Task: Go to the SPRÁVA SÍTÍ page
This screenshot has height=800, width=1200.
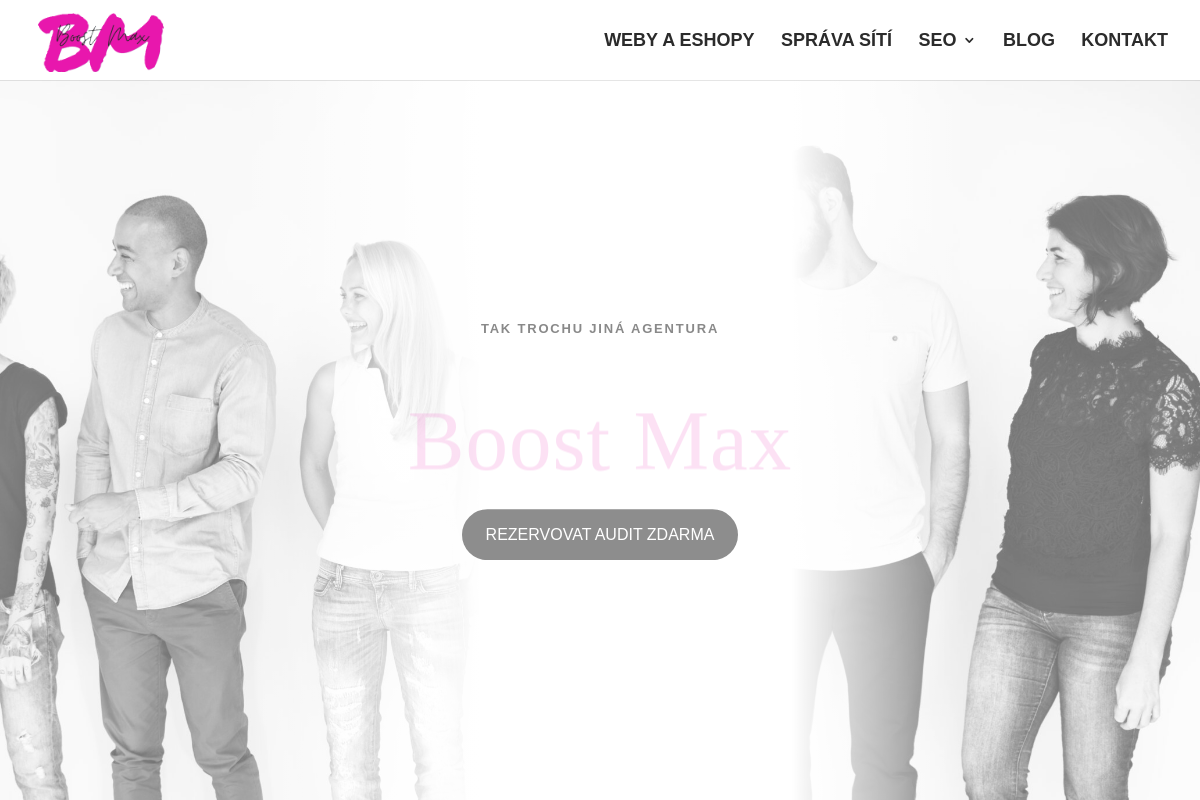Action: [x=836, y=40]
